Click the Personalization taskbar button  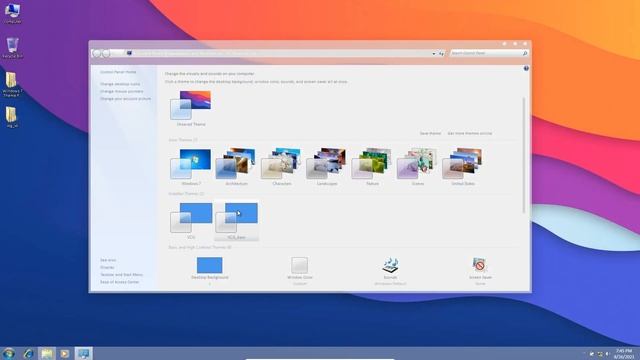84,353
